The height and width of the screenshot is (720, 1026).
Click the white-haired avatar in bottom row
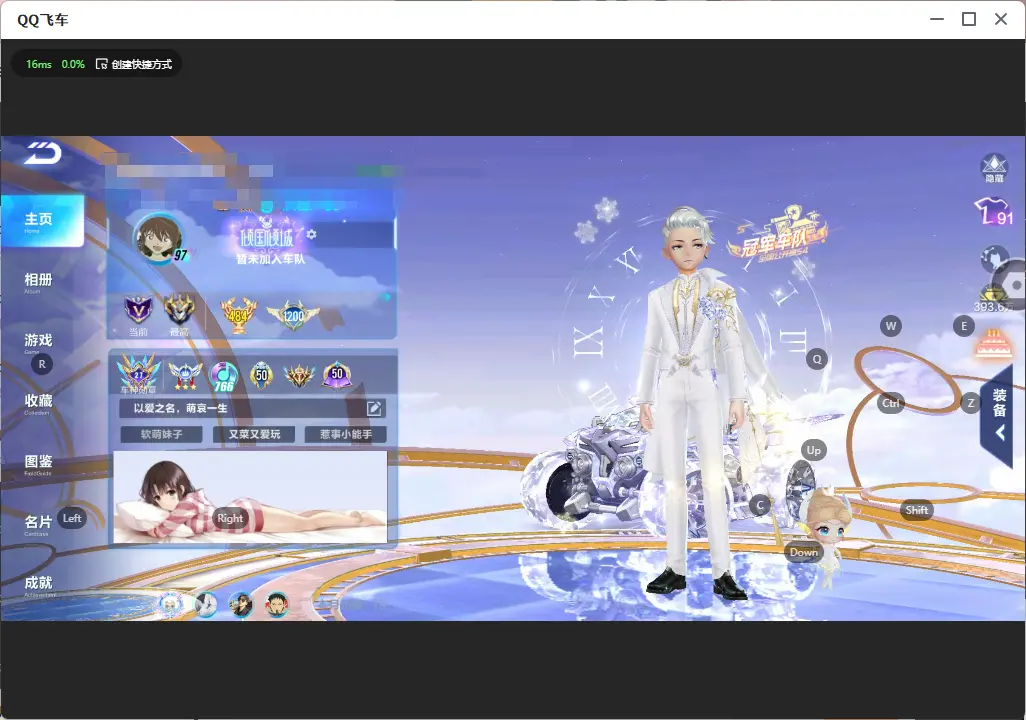(171, 603)
